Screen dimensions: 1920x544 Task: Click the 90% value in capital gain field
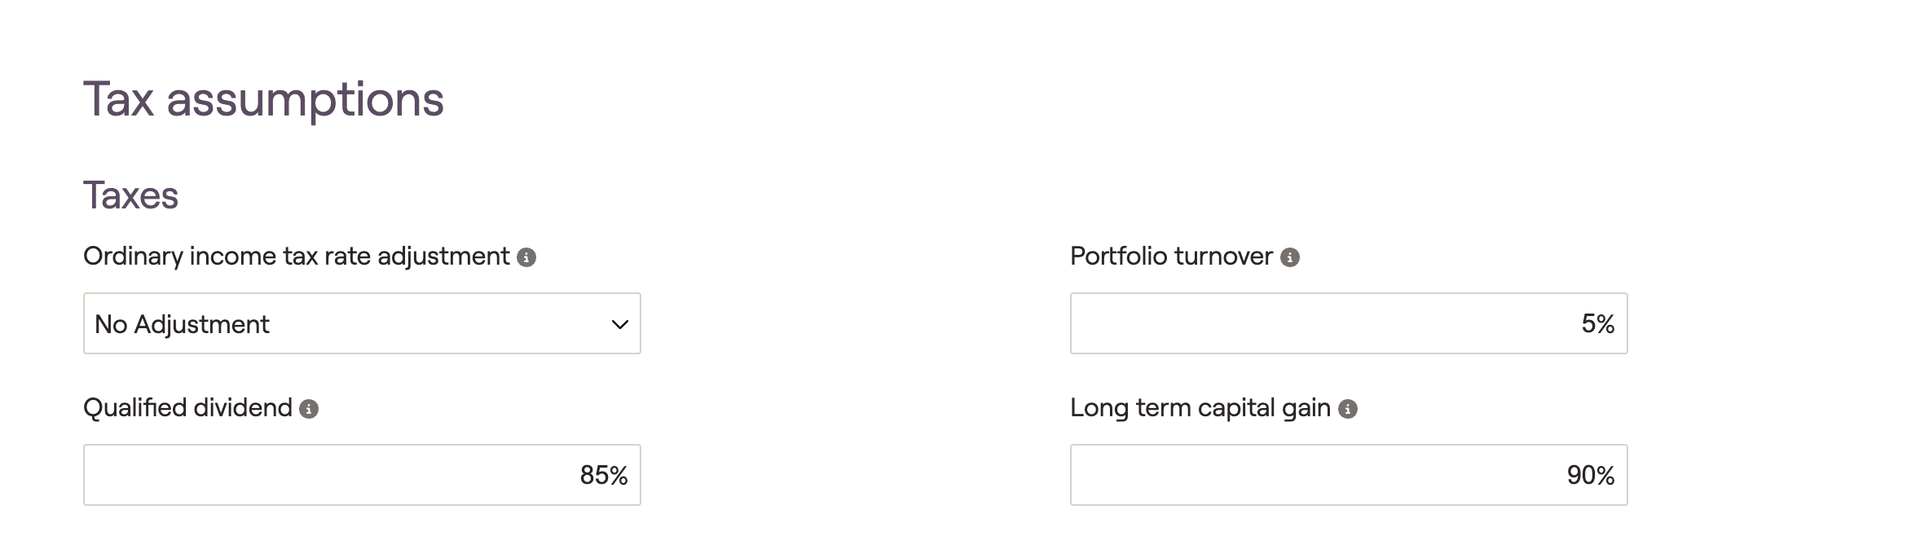(x=1591, y=476)
